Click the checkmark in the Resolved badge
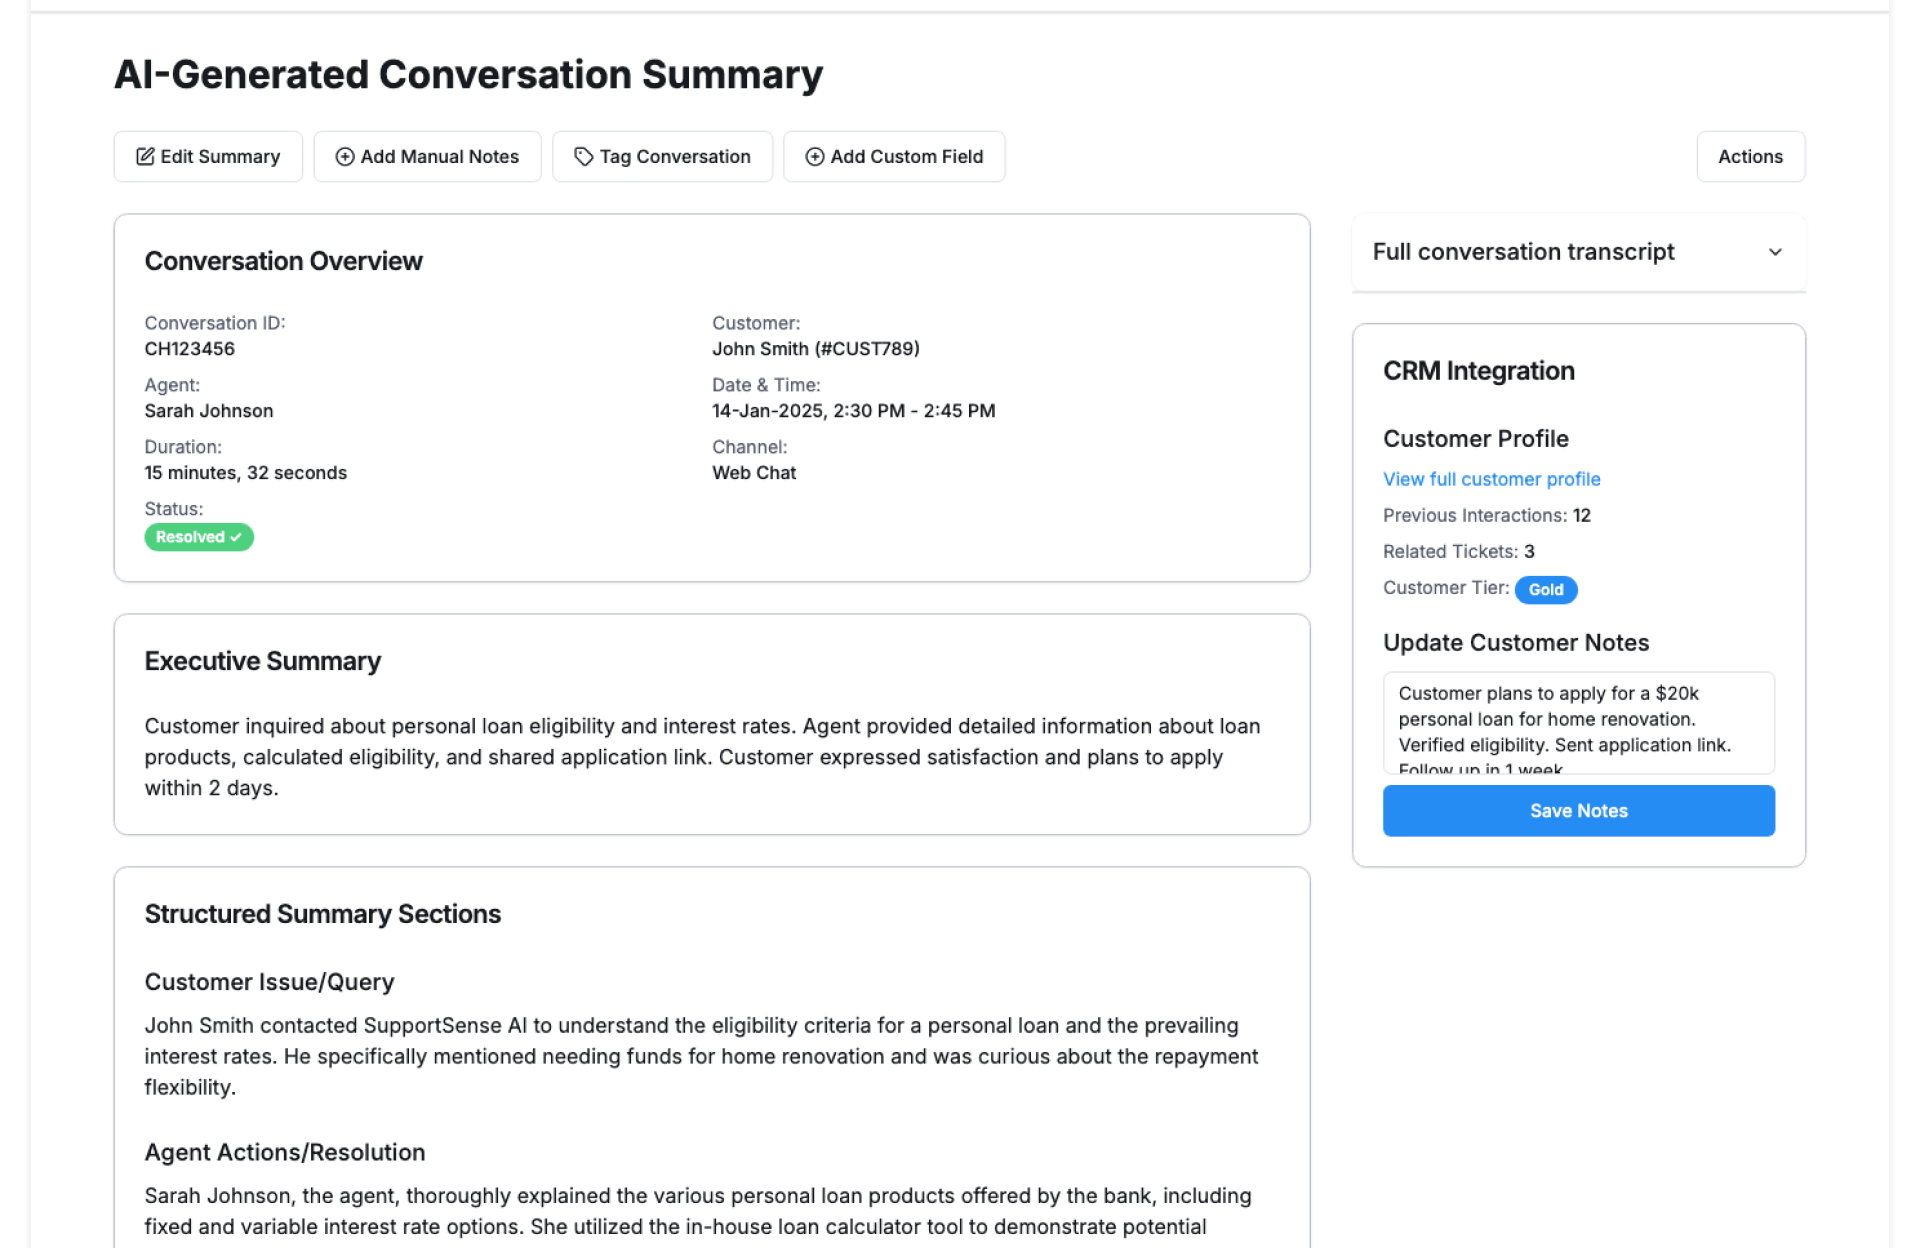Image resolution: width=1920 pixels, height=1248 pixels. [237, 537]
